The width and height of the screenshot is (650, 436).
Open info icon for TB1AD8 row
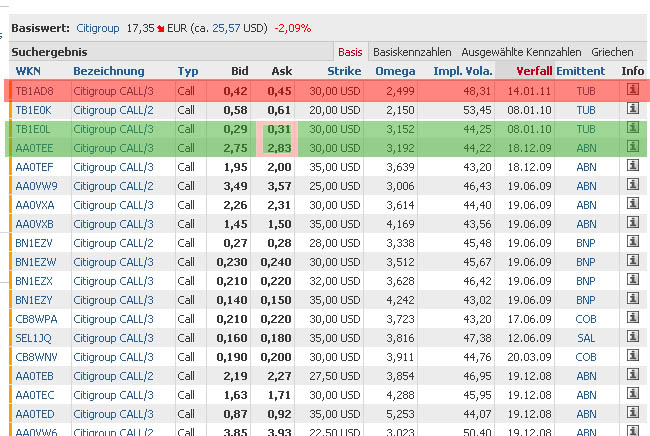pos(633,89)
